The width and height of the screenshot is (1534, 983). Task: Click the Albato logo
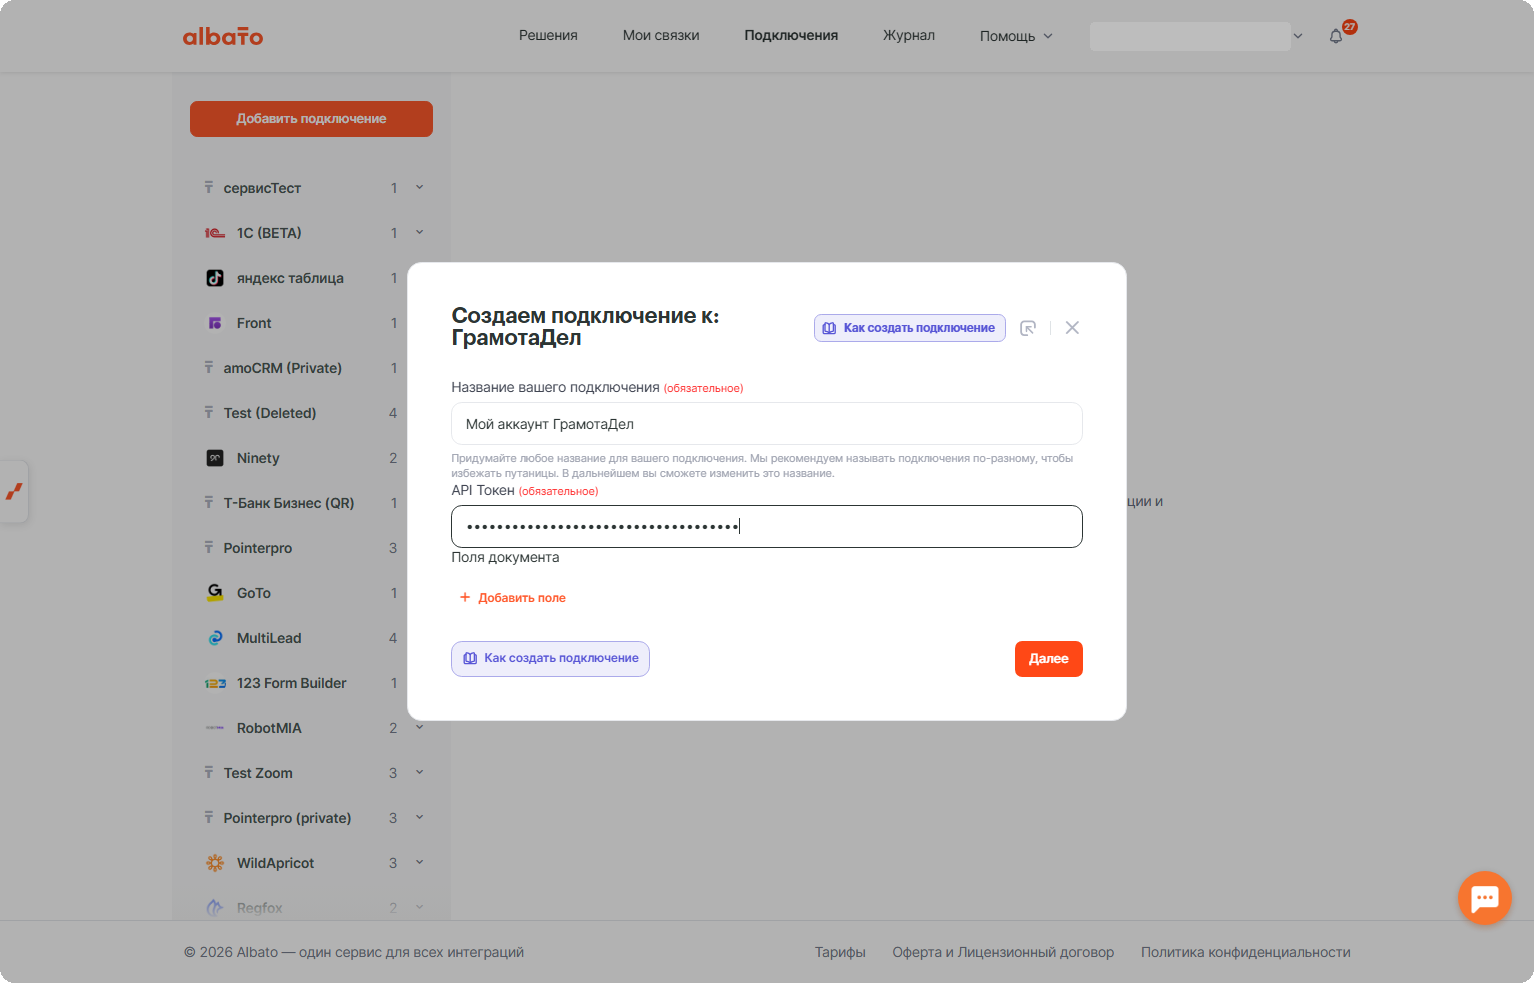[223, 36]
